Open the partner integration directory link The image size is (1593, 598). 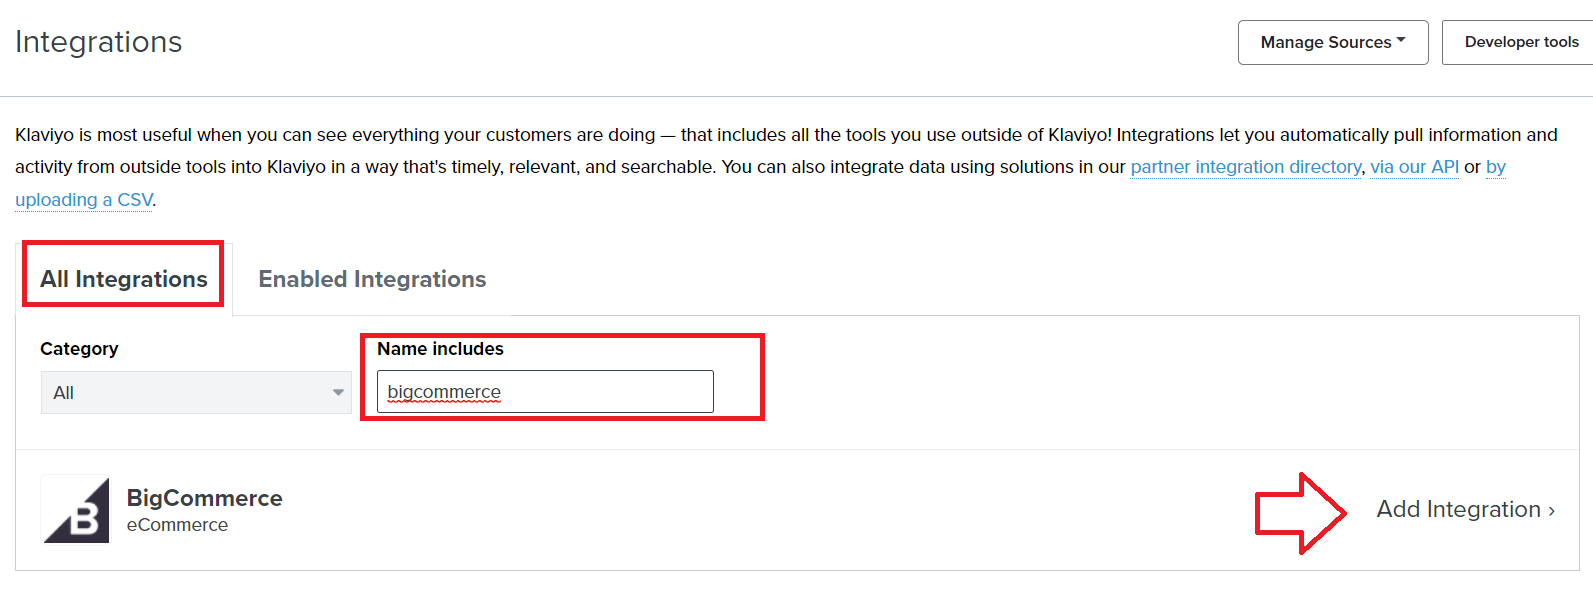coord(1246,167)
